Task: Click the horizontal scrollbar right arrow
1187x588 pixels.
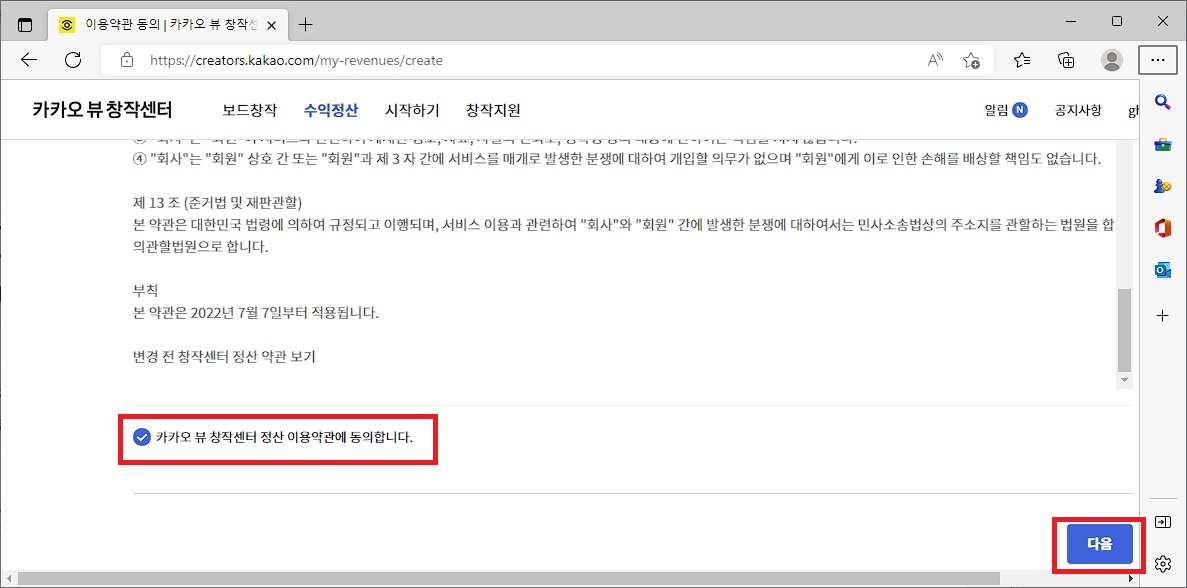Action: click(1132, 579)
